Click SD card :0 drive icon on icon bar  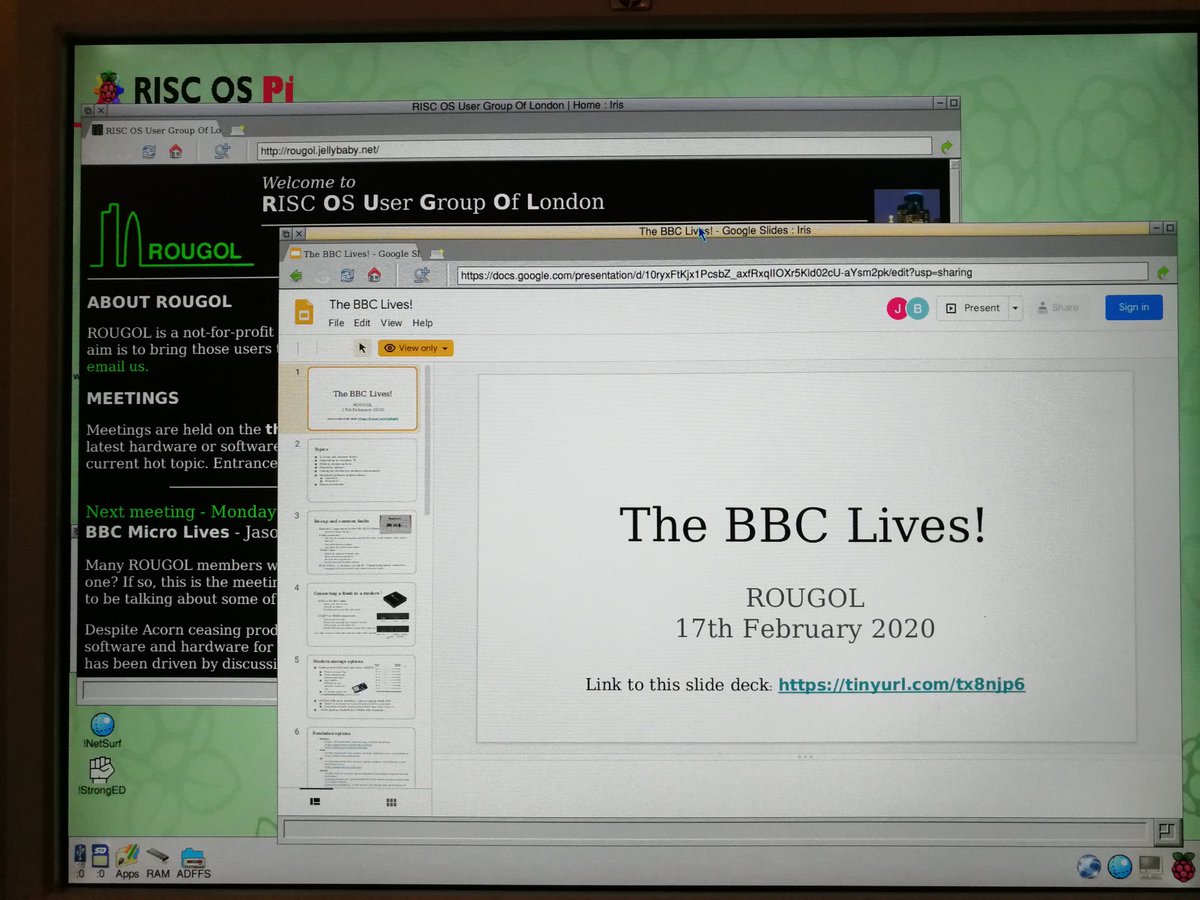click(100, 862)
